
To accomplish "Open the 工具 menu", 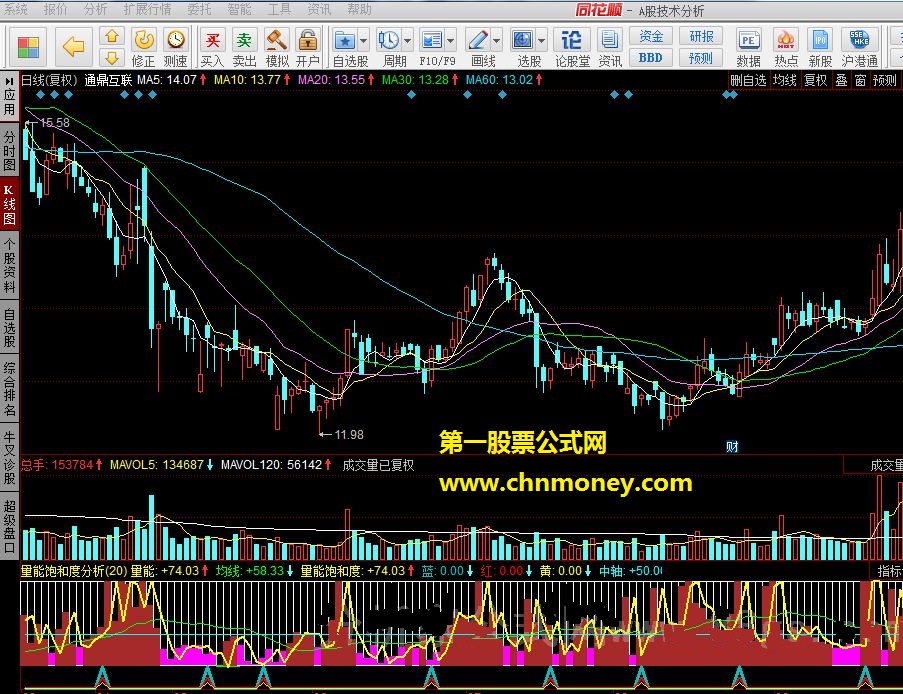I will pos(279,9).
